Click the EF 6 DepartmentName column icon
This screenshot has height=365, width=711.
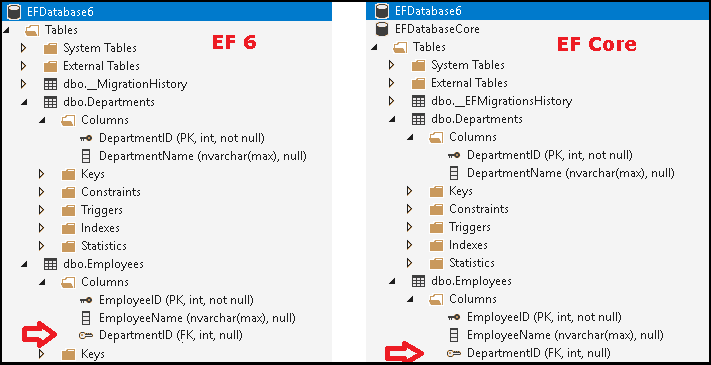click(x=86, y=156)
